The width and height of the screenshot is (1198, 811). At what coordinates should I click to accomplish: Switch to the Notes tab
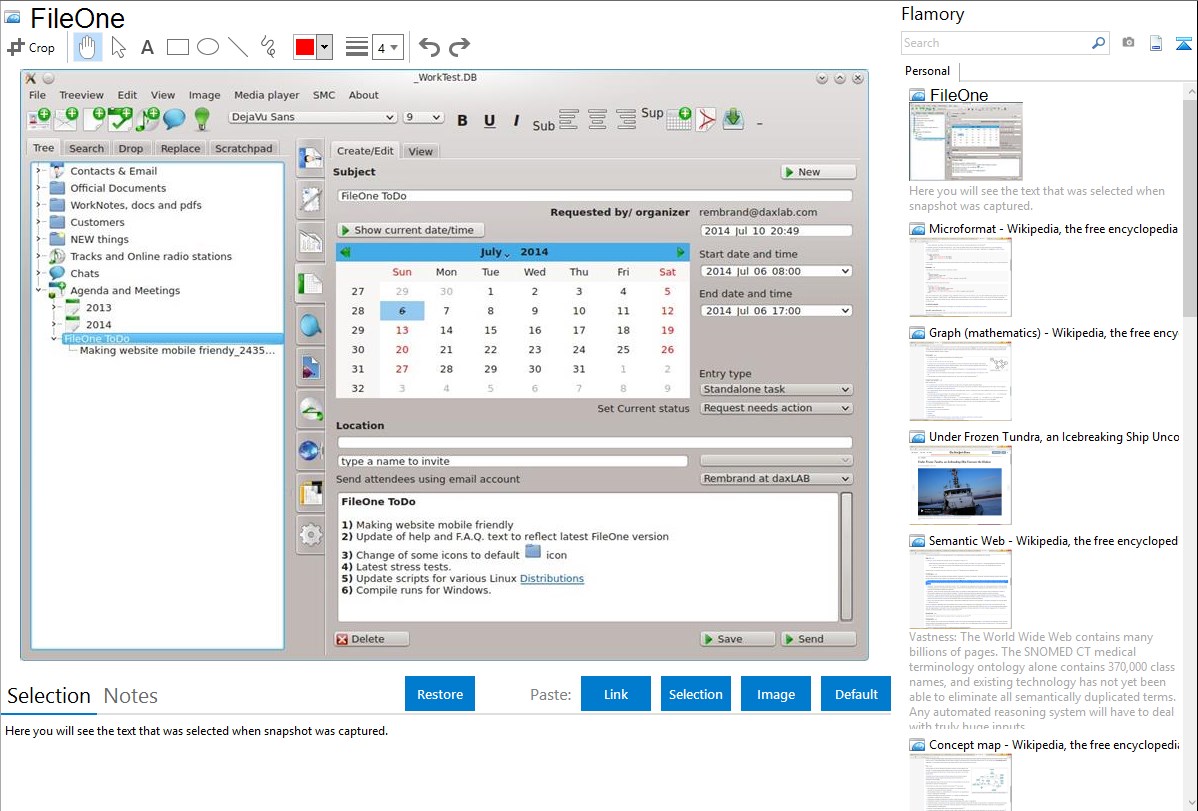point(130,696)
